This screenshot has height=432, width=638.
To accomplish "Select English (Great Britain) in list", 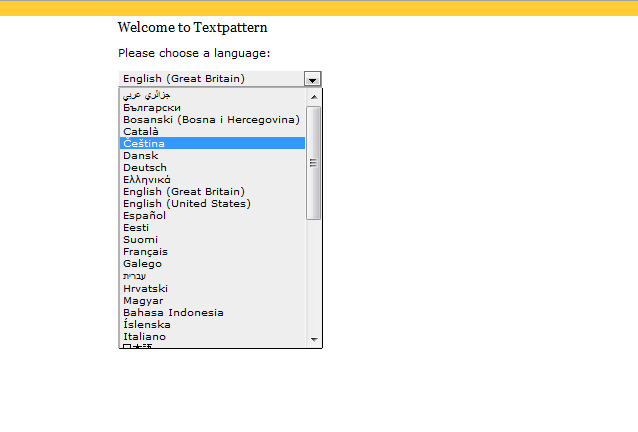I will pos(213,192).
